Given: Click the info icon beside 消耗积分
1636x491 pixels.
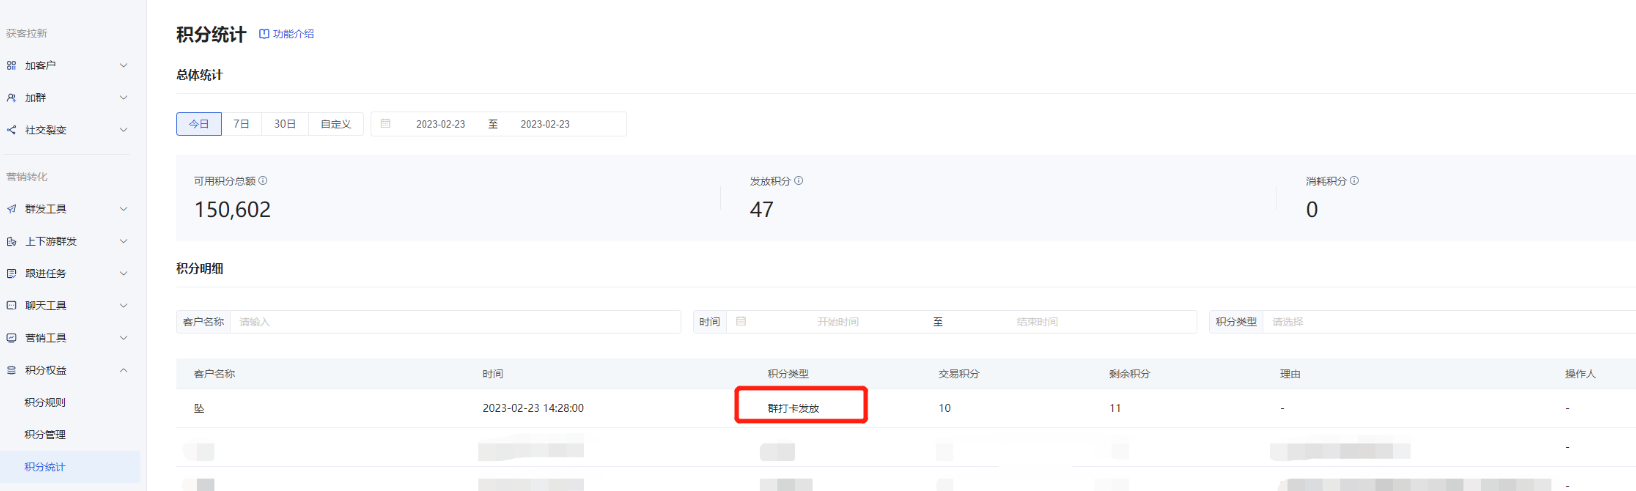Looking at the screenshot, I should (1354, 181).
